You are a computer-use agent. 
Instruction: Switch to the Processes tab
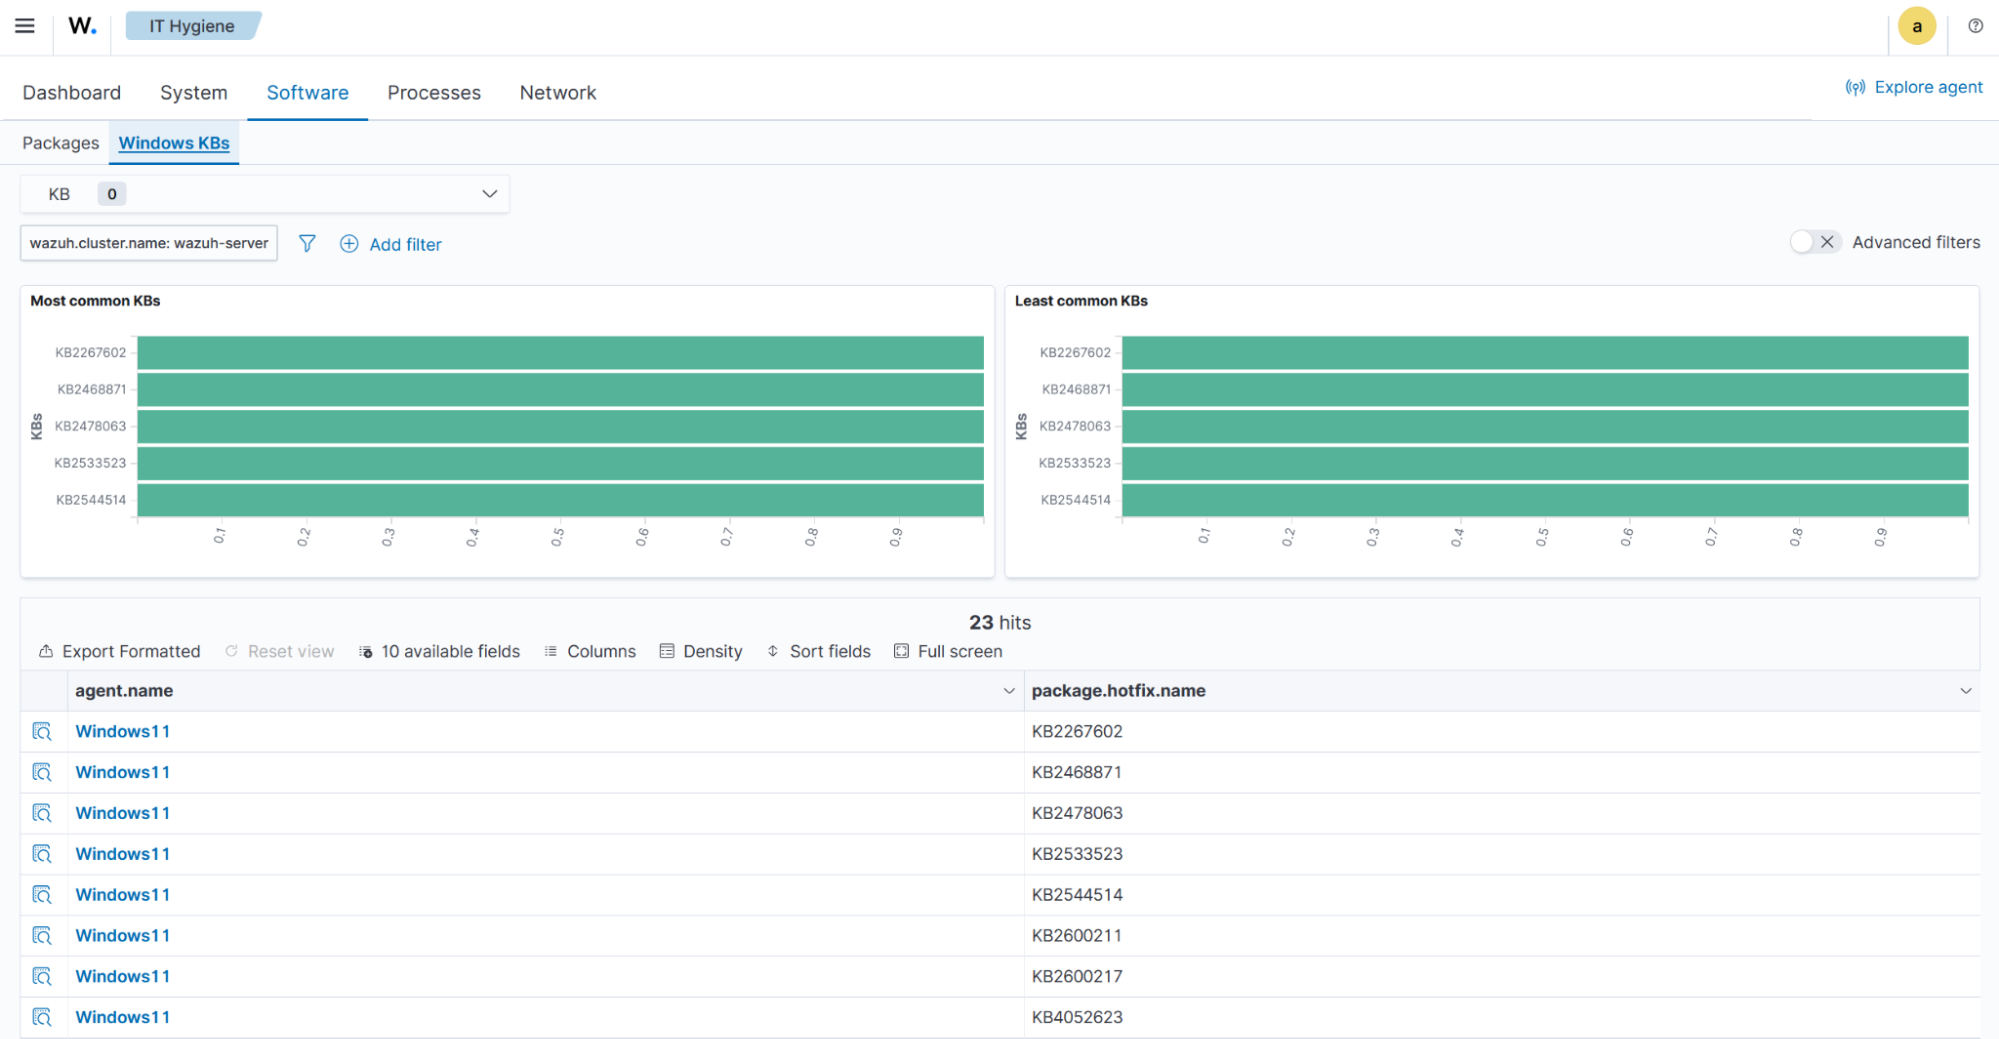click(x=434, y=93)
